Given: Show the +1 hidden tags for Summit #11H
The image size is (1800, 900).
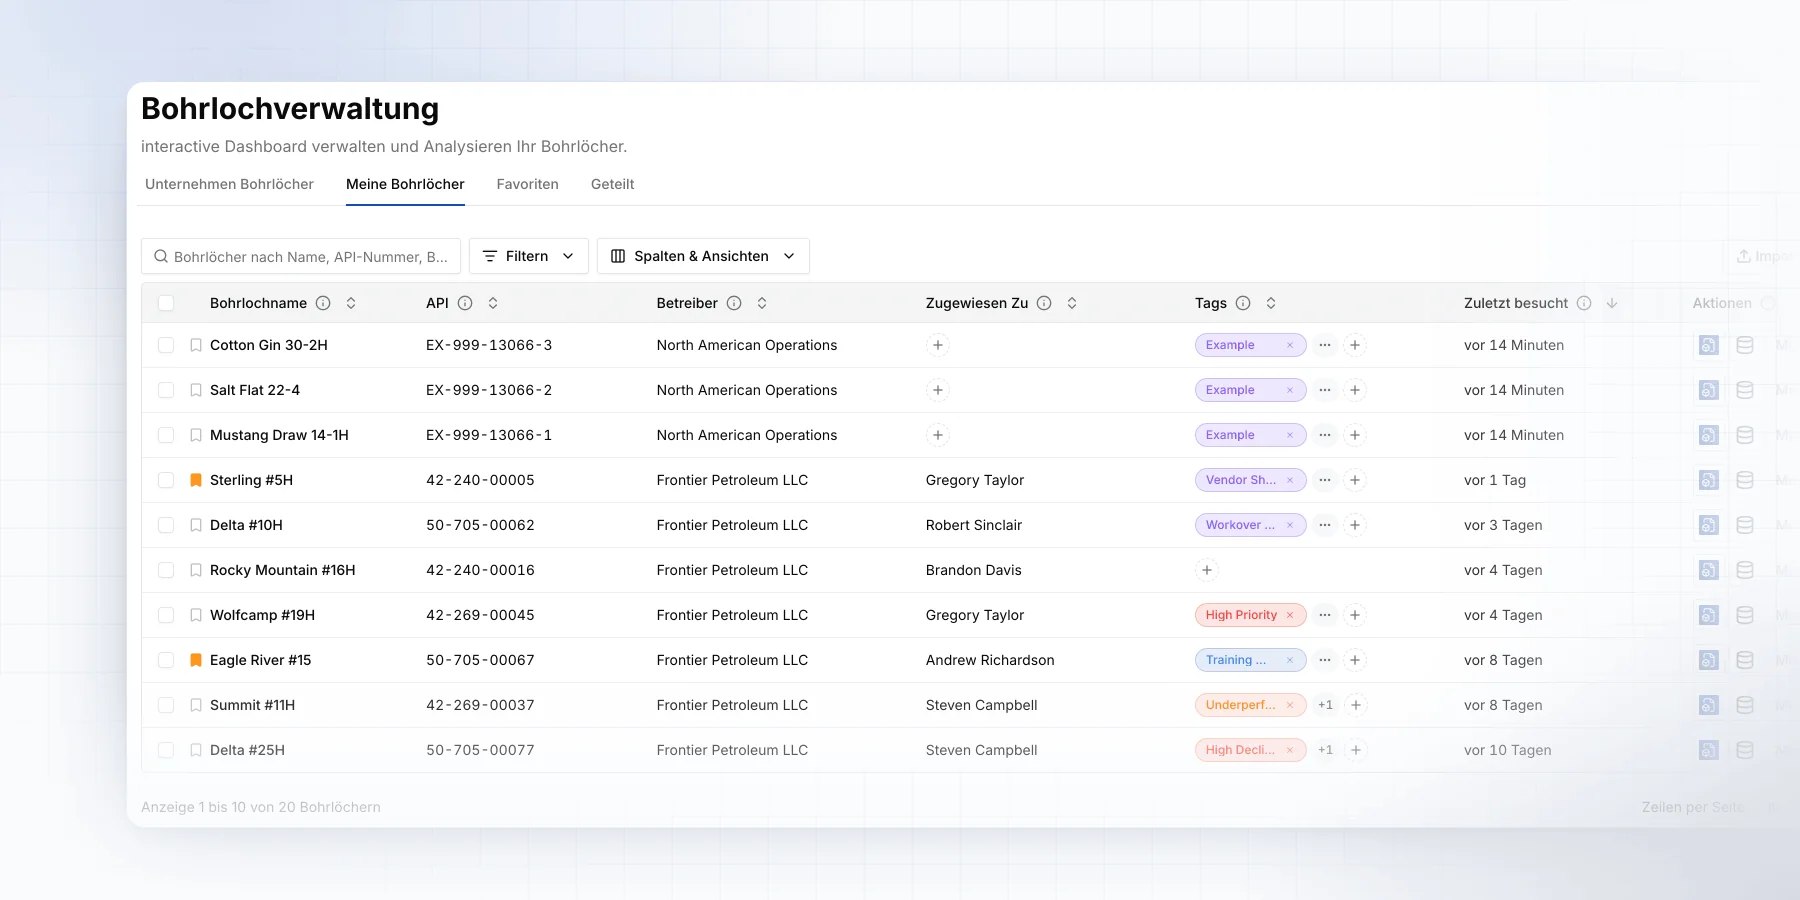Looking at the screenshot, I should (1325, 705).
